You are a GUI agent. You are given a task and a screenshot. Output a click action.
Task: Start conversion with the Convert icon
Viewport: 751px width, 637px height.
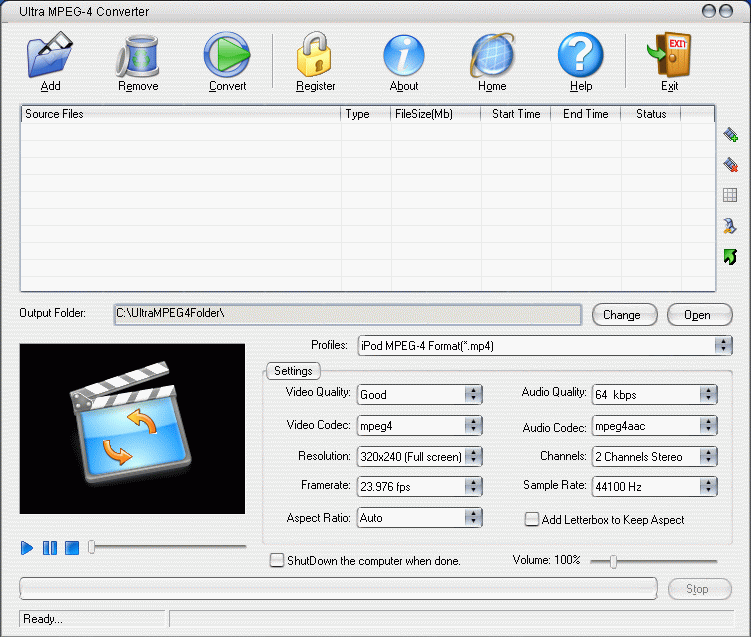click(227, 56)
